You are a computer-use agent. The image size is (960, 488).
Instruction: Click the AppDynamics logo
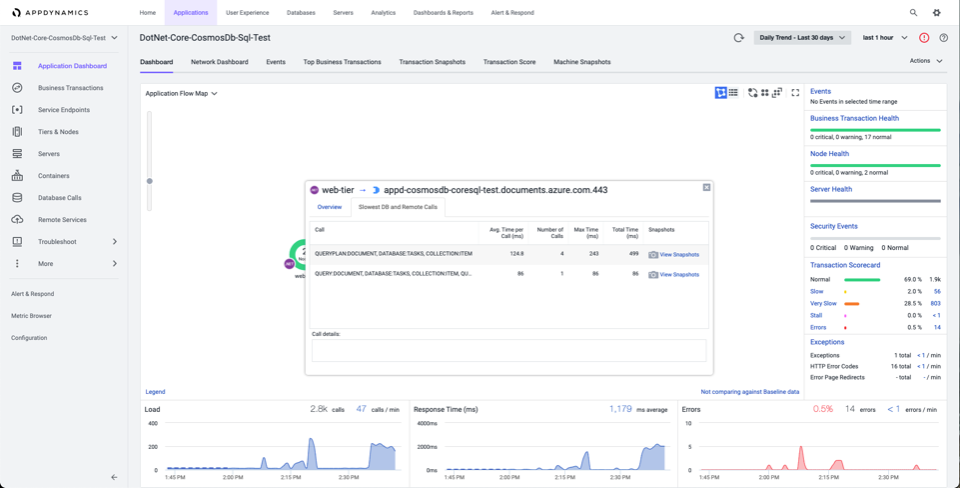pyautogui.click(x=50, y=12)
